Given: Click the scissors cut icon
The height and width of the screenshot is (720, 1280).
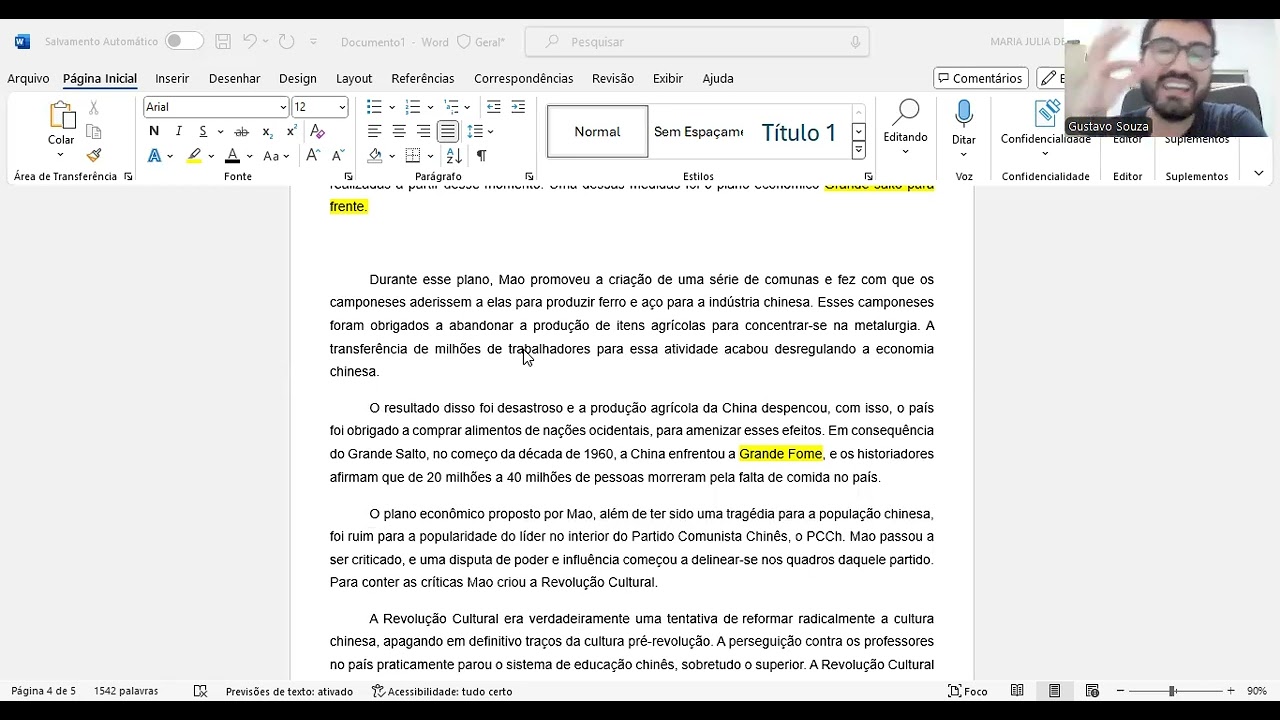Looking at the screenshot, I should coord(94,107).
